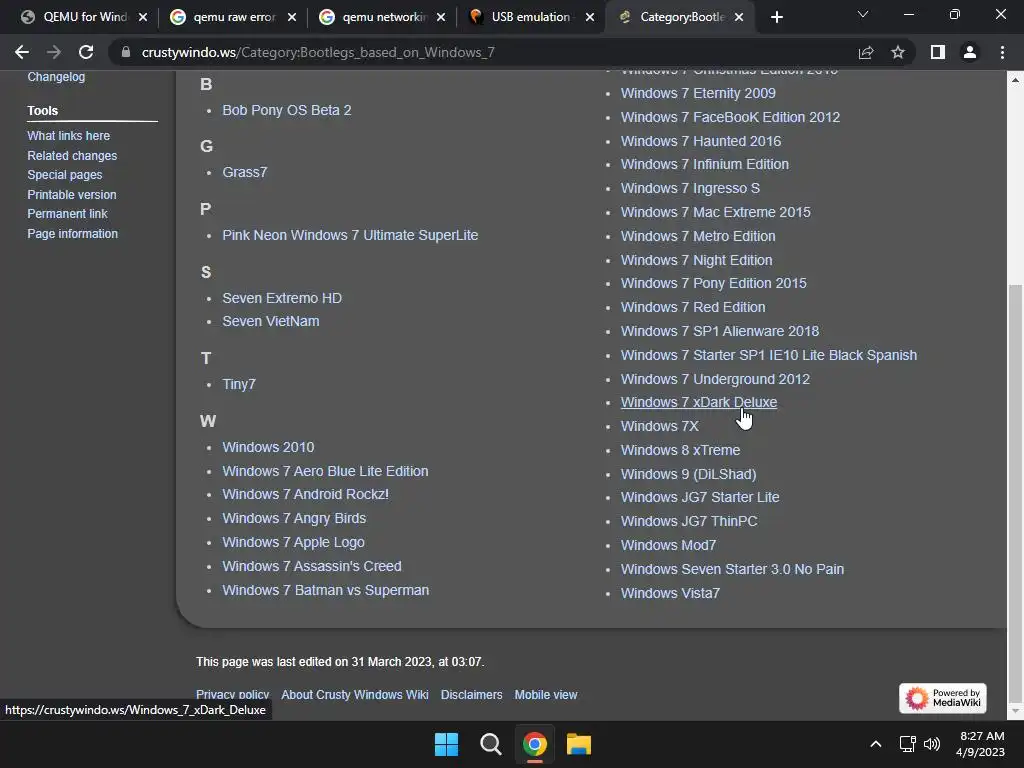
Task: Open Seven Extremo HD page
Action: tap(282, 298)
